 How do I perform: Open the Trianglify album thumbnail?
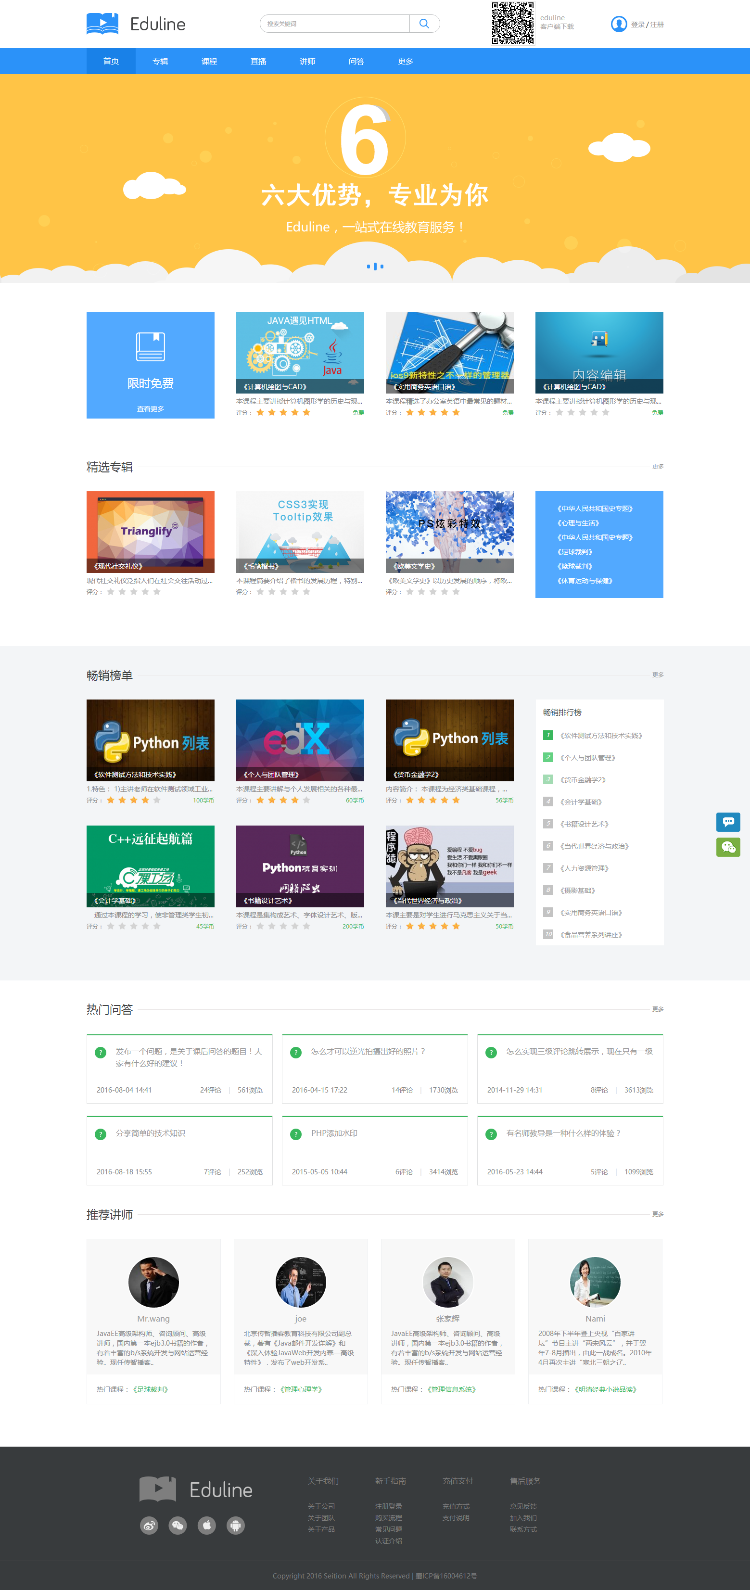pyautogui.click(x=150, y=531)
